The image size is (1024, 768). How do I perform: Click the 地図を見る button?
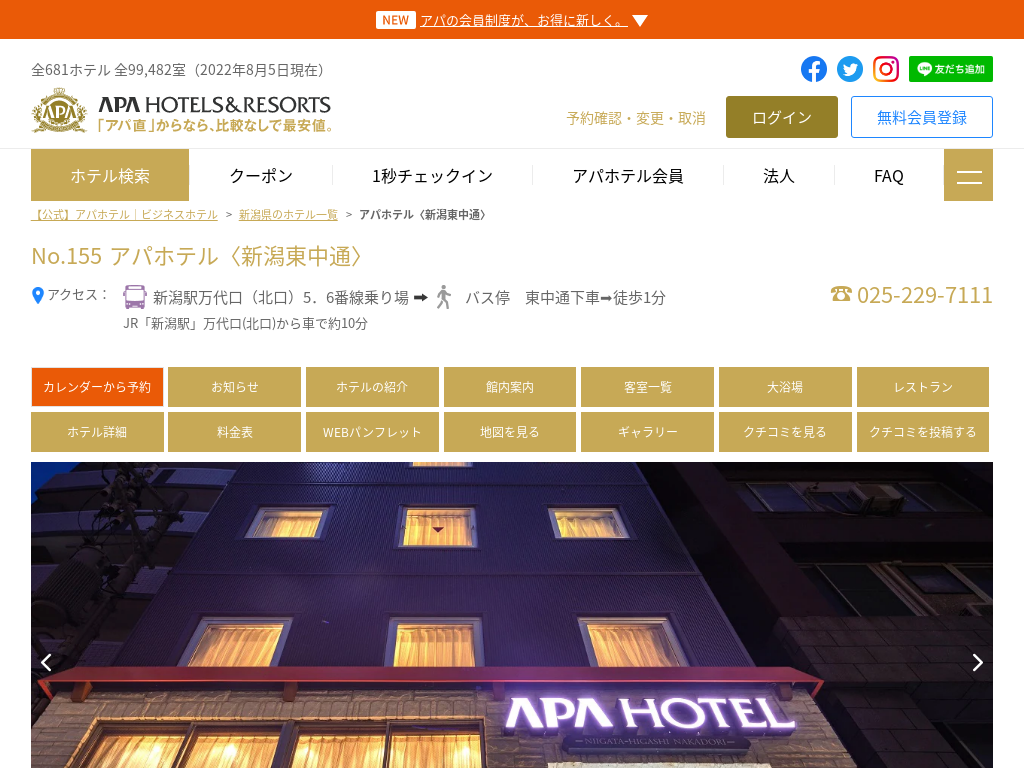510,432
